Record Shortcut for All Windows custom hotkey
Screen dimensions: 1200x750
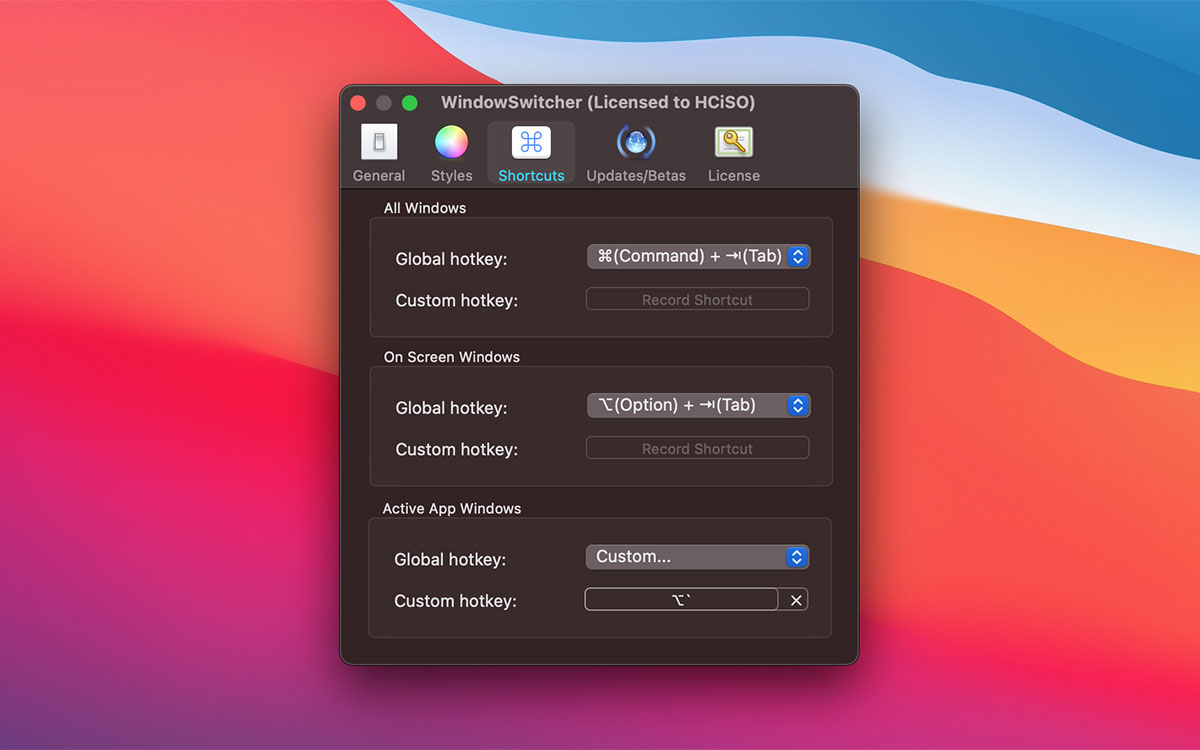pyautogui.click(x=697, y=299)
